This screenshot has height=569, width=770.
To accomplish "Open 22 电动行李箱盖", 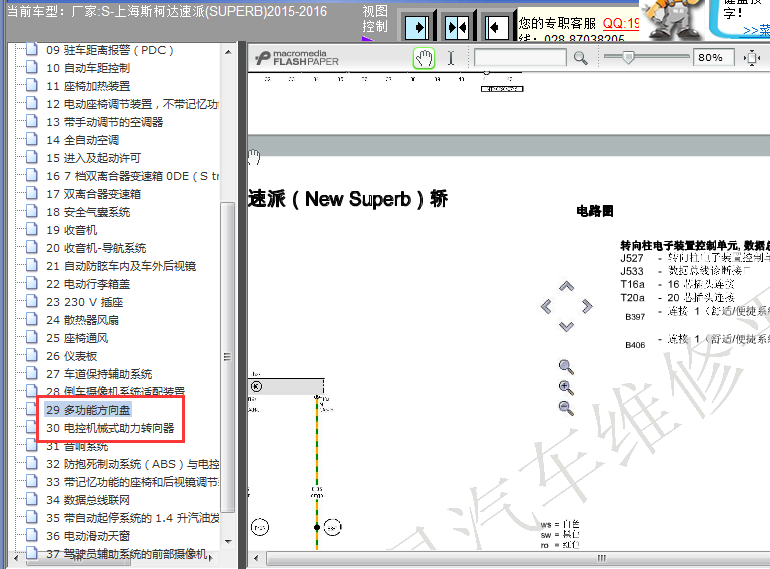I will tap(88, 284).
